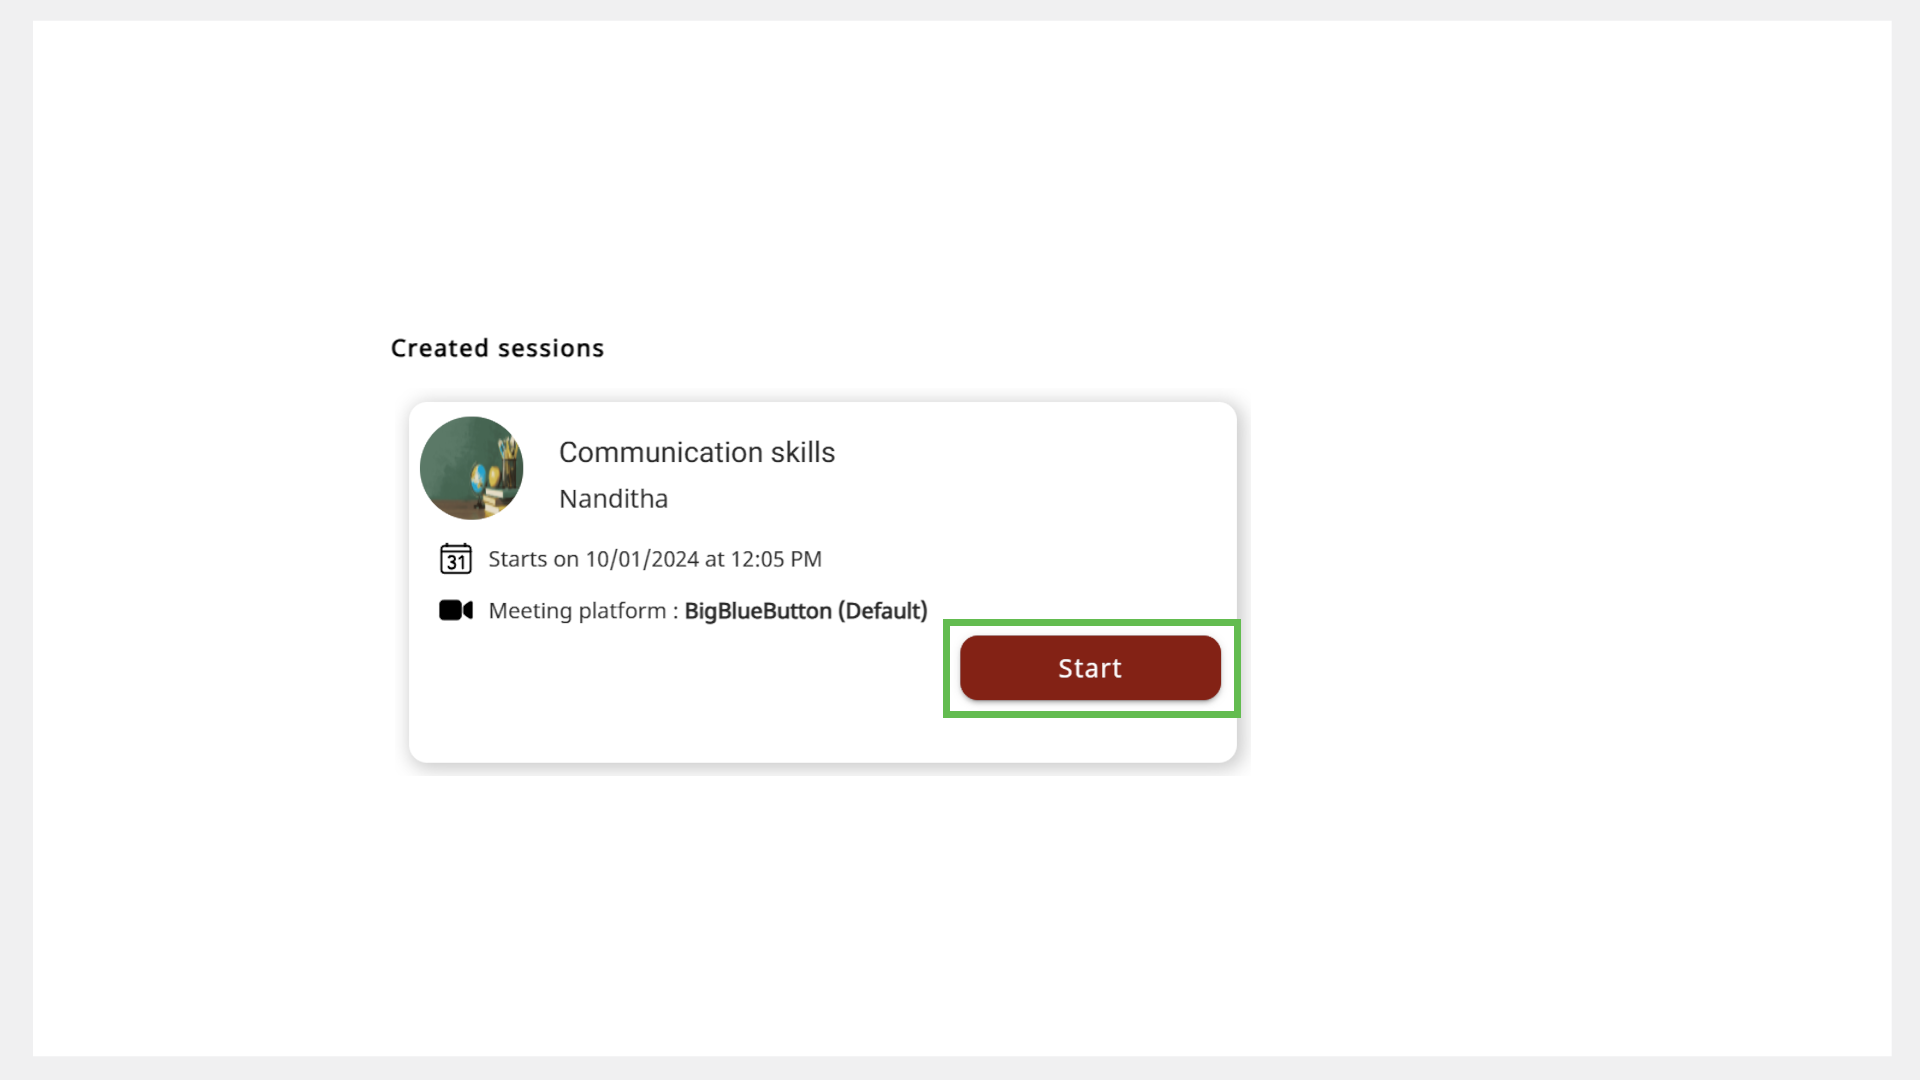Click the word 'Created' in the heading

pos(439,348)
